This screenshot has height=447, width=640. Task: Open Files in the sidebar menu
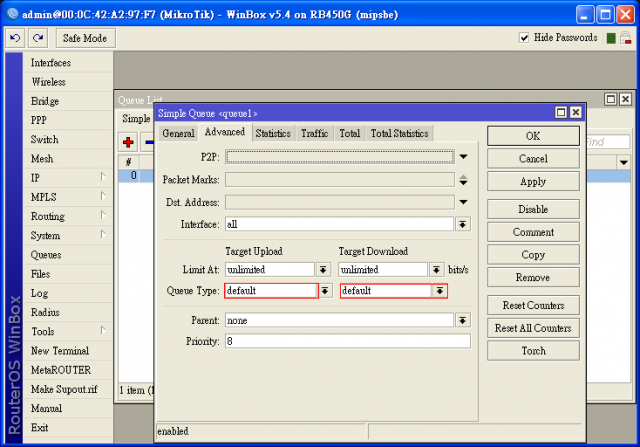(x=40, y=274)
